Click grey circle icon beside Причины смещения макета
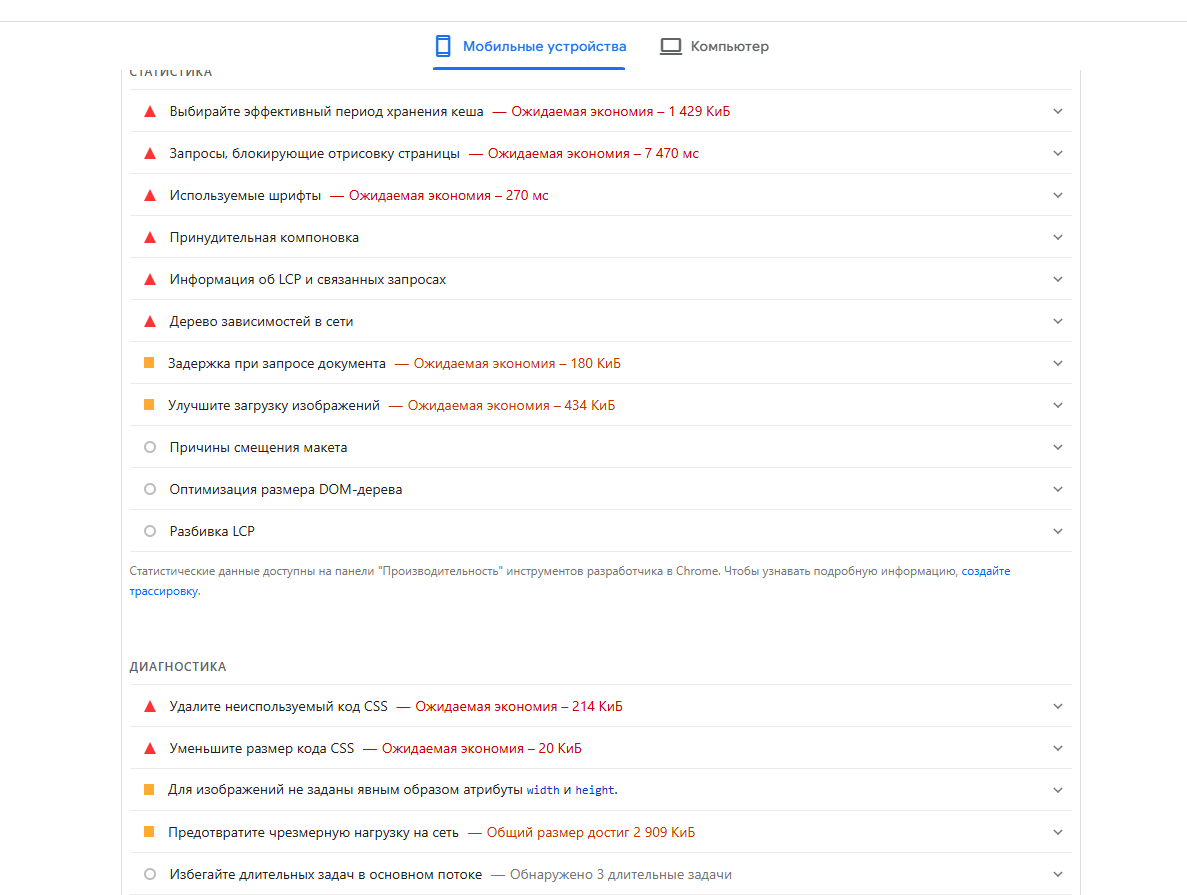 coord(150,448)
